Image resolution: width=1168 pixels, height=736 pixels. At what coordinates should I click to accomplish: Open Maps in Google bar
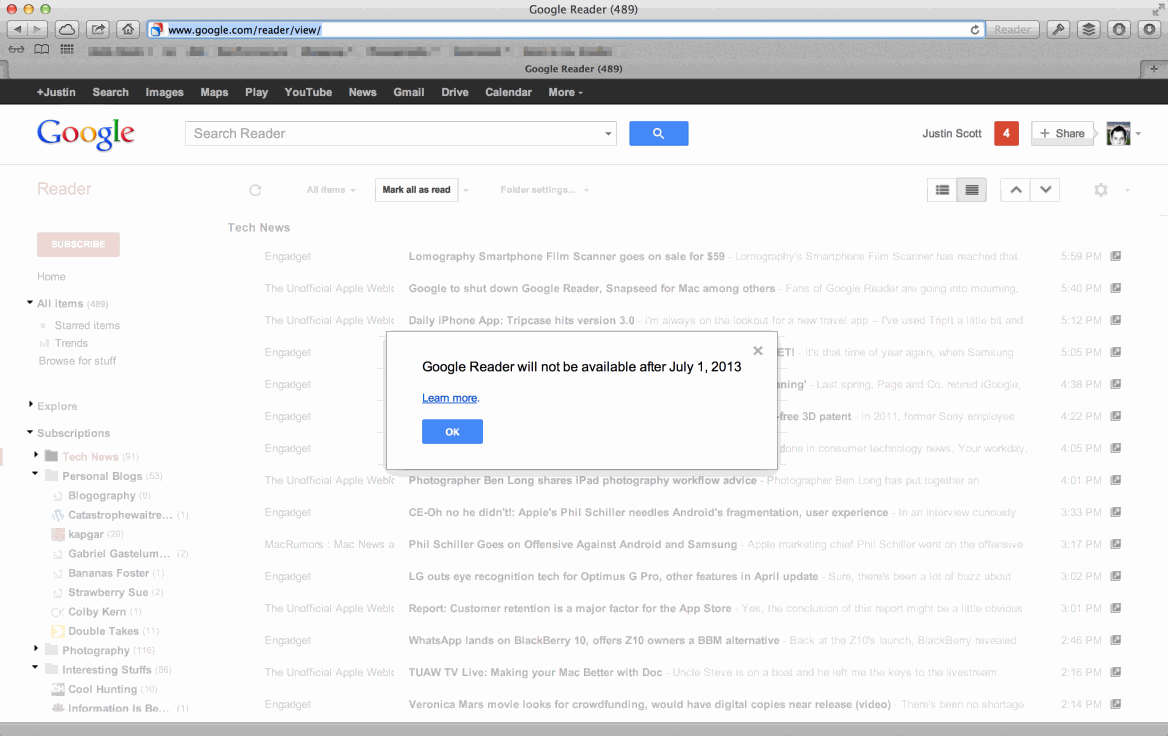[x=215, y=92]
